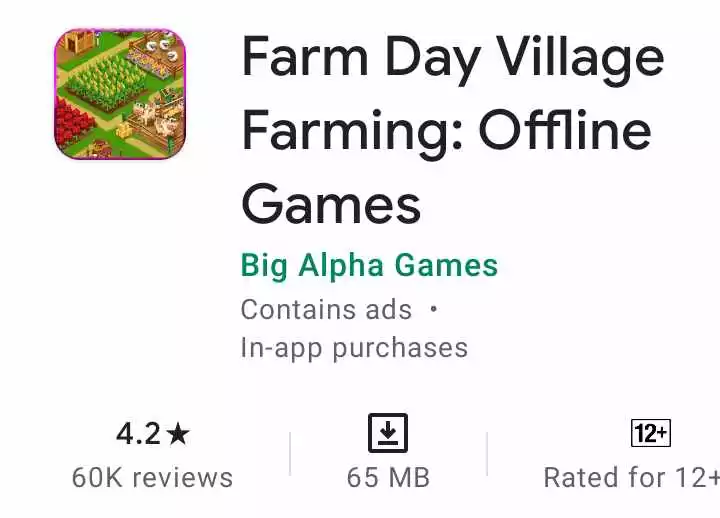The image size is (720, 518).
Task: Open the Big Alpha Games developer page
Action: 369,266
